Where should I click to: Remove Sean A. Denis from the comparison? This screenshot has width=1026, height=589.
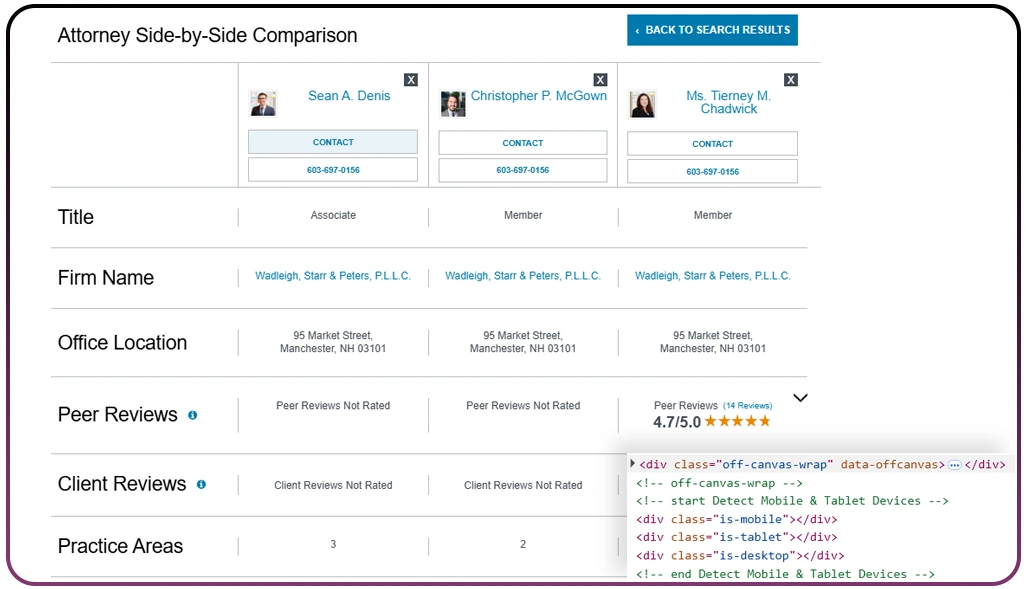[411, 79]
